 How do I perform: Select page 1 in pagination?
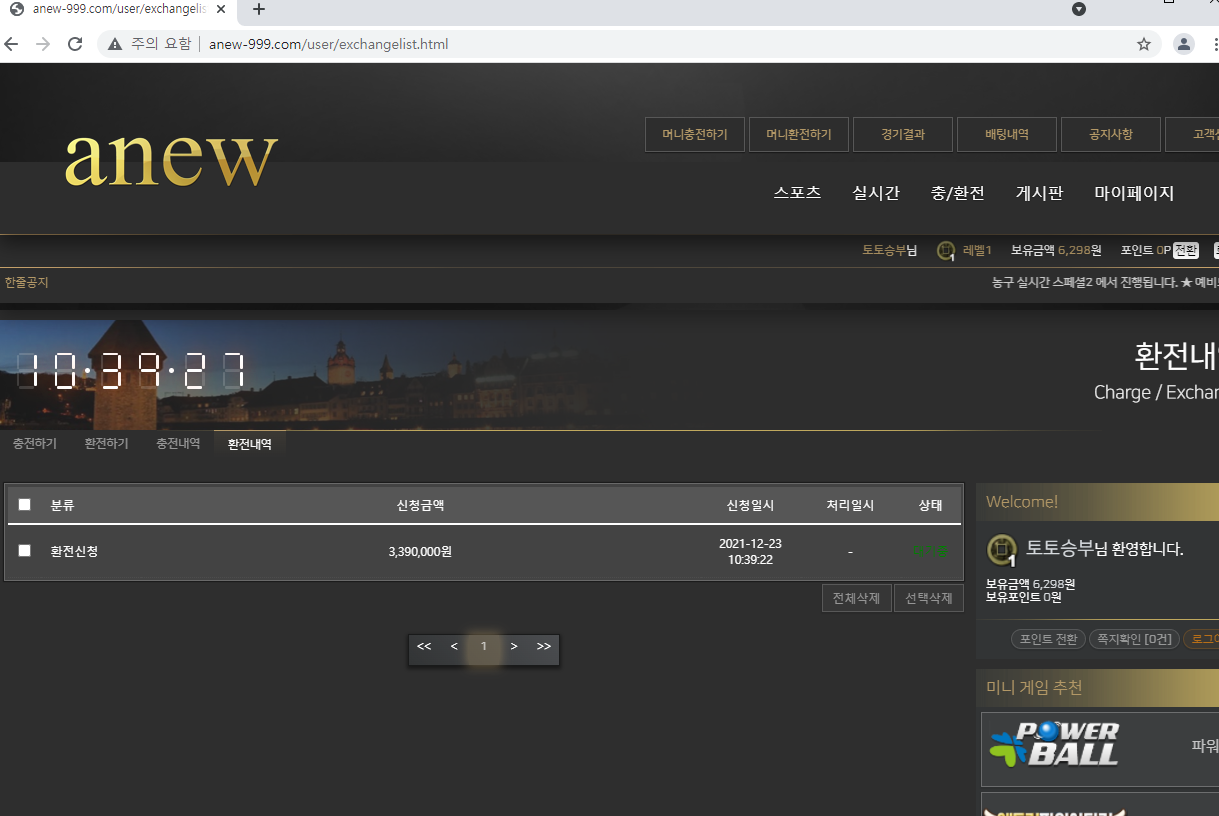(484, 647)
